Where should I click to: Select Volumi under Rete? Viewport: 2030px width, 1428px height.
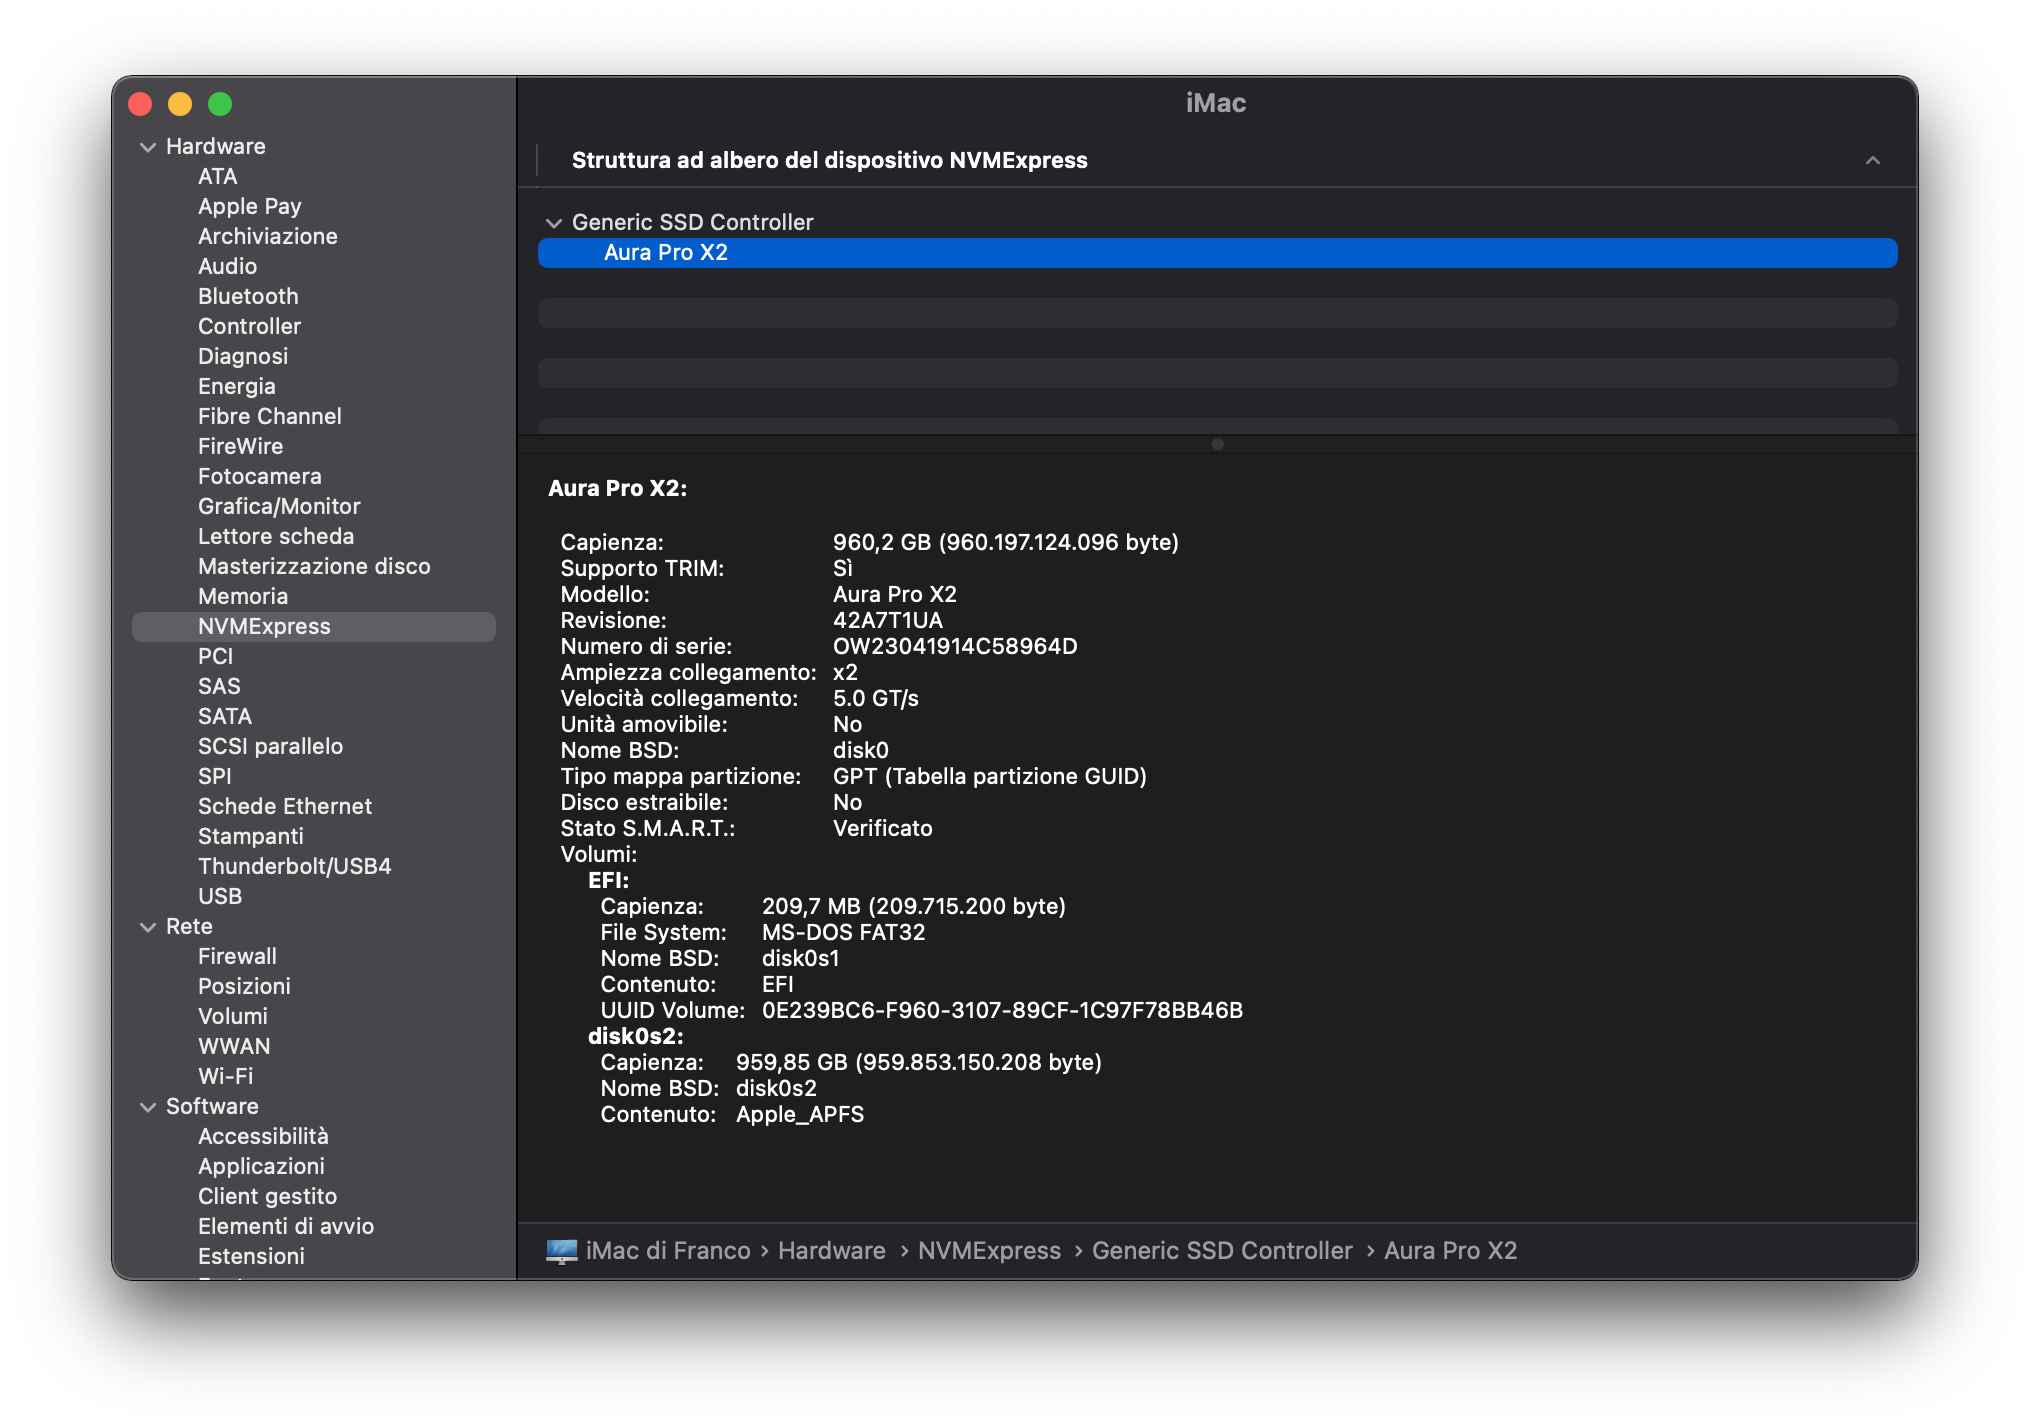(x=233, y=1016)
